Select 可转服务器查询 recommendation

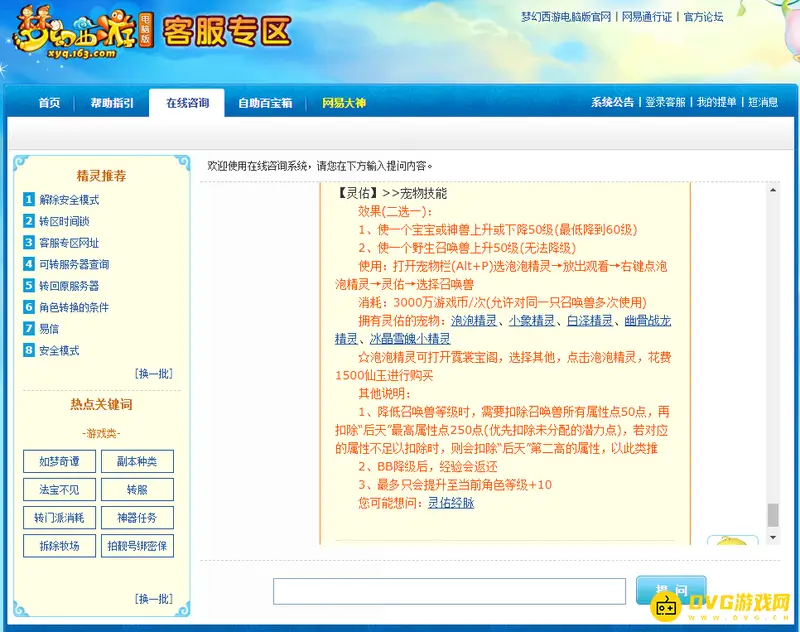[x=74, y=264]
